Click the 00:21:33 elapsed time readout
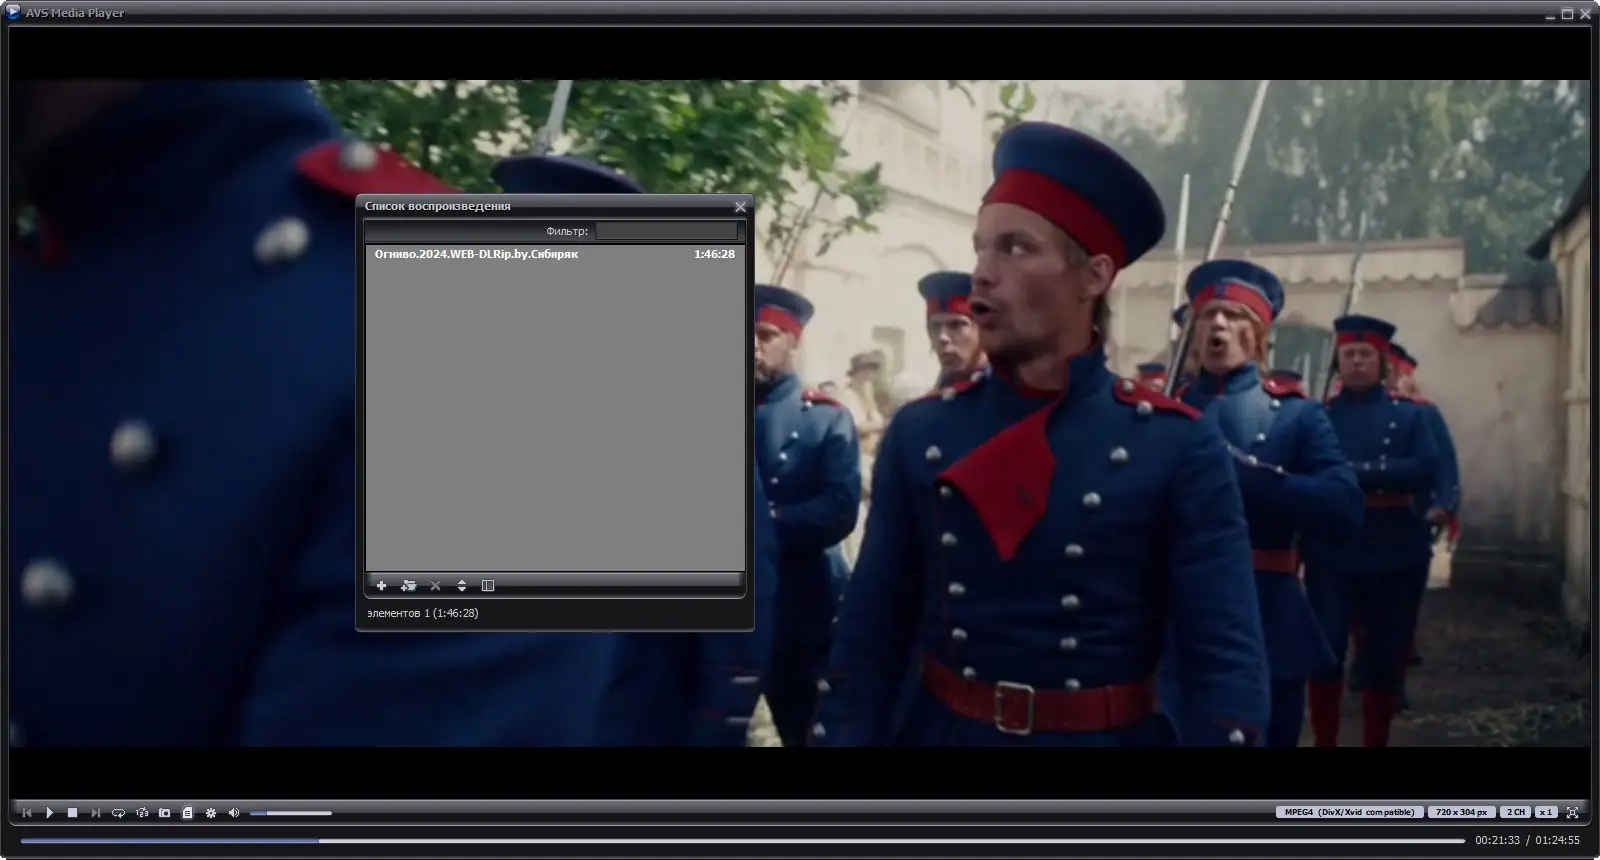This screenshot has height=860, width=1600. coord(1497,840)
